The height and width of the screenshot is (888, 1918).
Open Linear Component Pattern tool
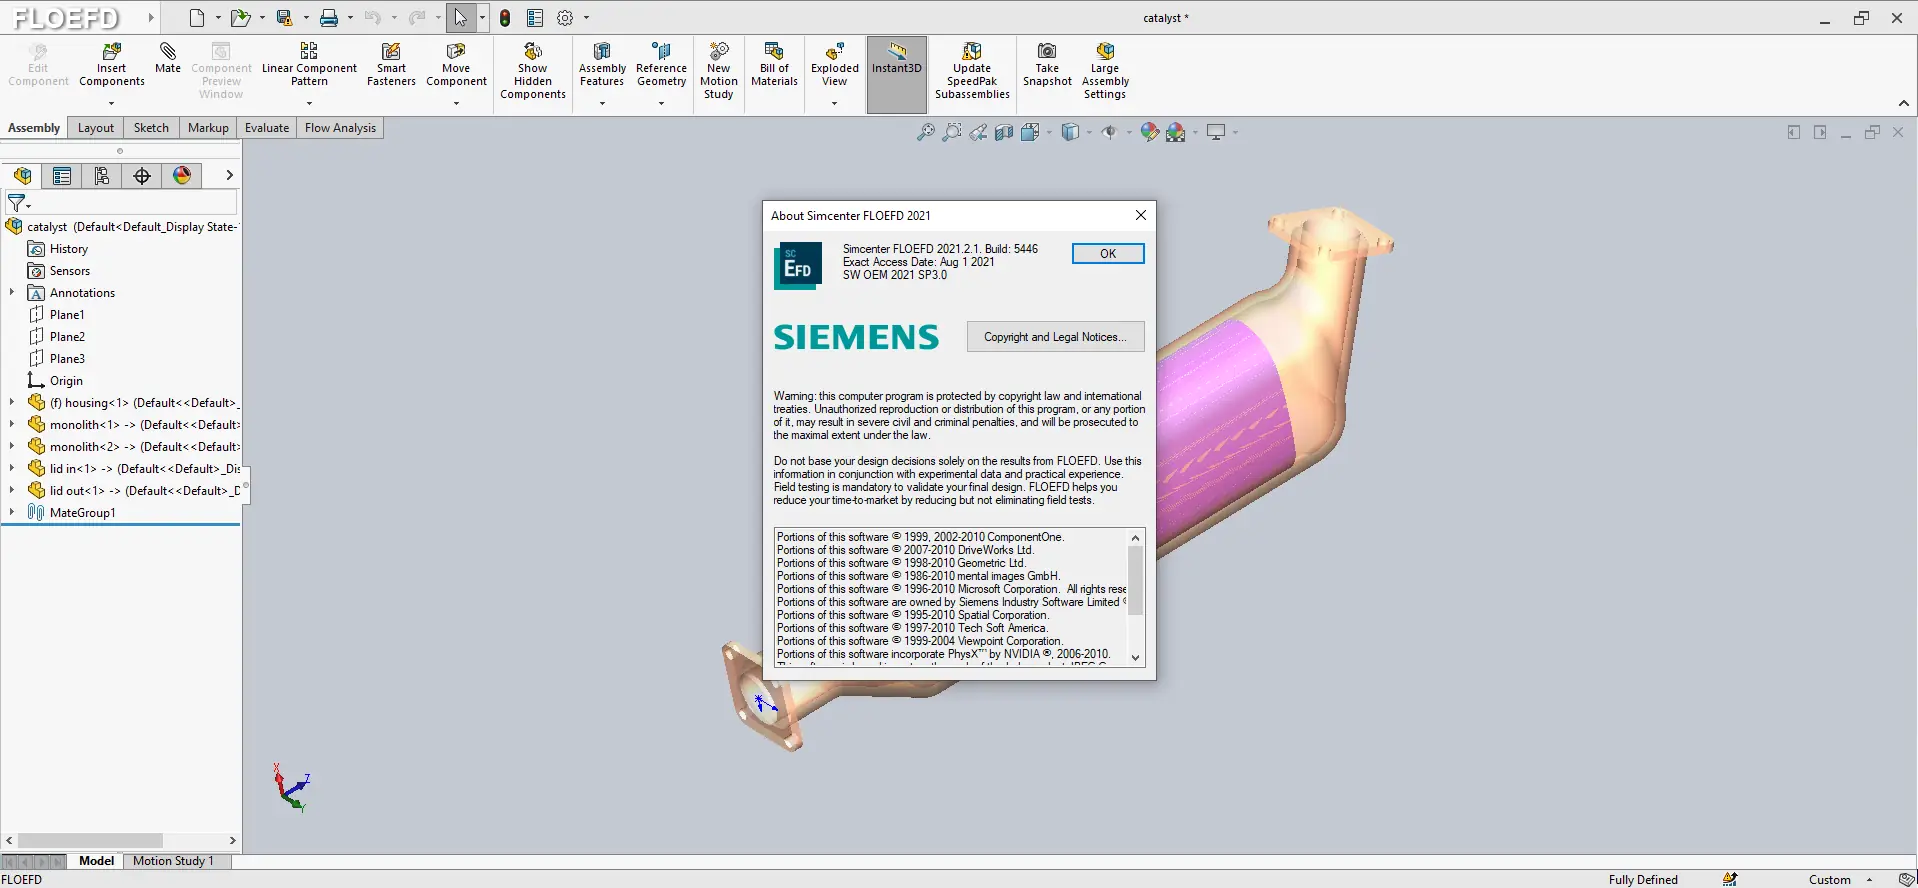pyautogui.click(x=309, y=66)
